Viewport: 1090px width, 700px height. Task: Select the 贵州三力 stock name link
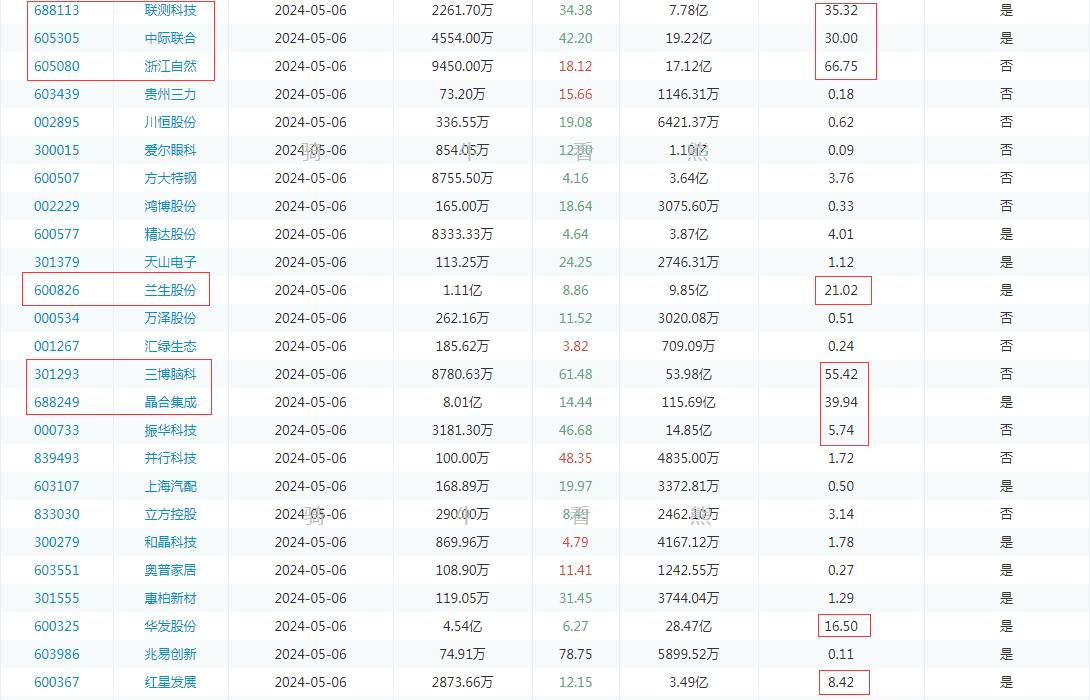[170, 95]
